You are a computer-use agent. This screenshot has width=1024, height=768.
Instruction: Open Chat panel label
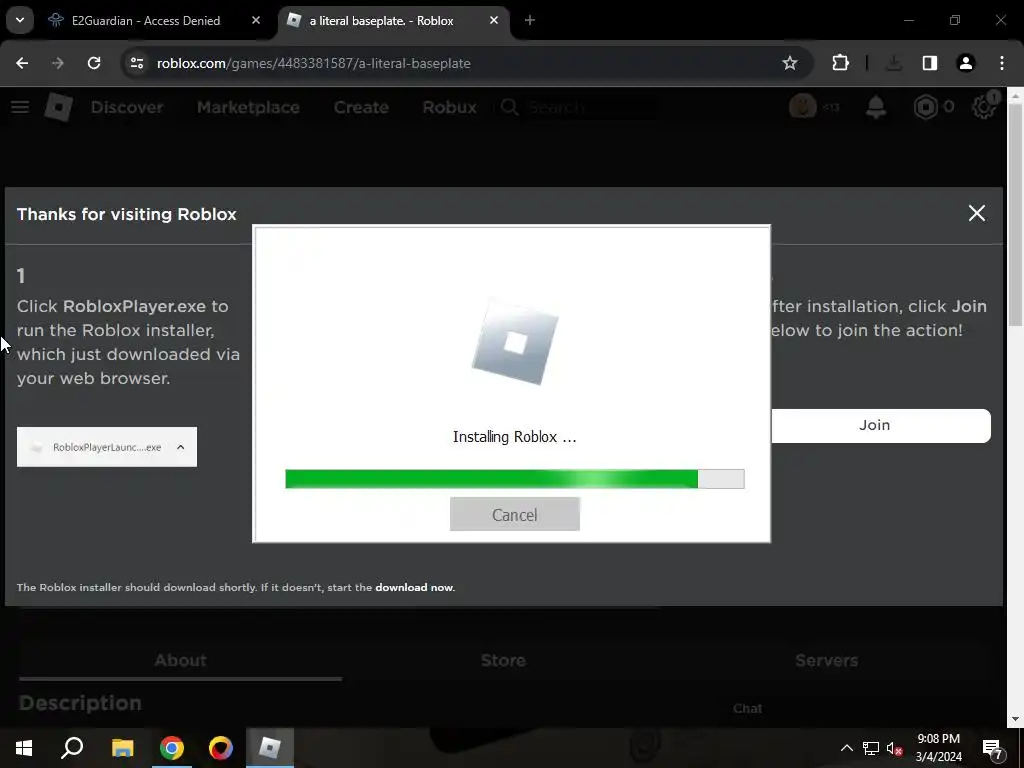click(x=747, y=709)
